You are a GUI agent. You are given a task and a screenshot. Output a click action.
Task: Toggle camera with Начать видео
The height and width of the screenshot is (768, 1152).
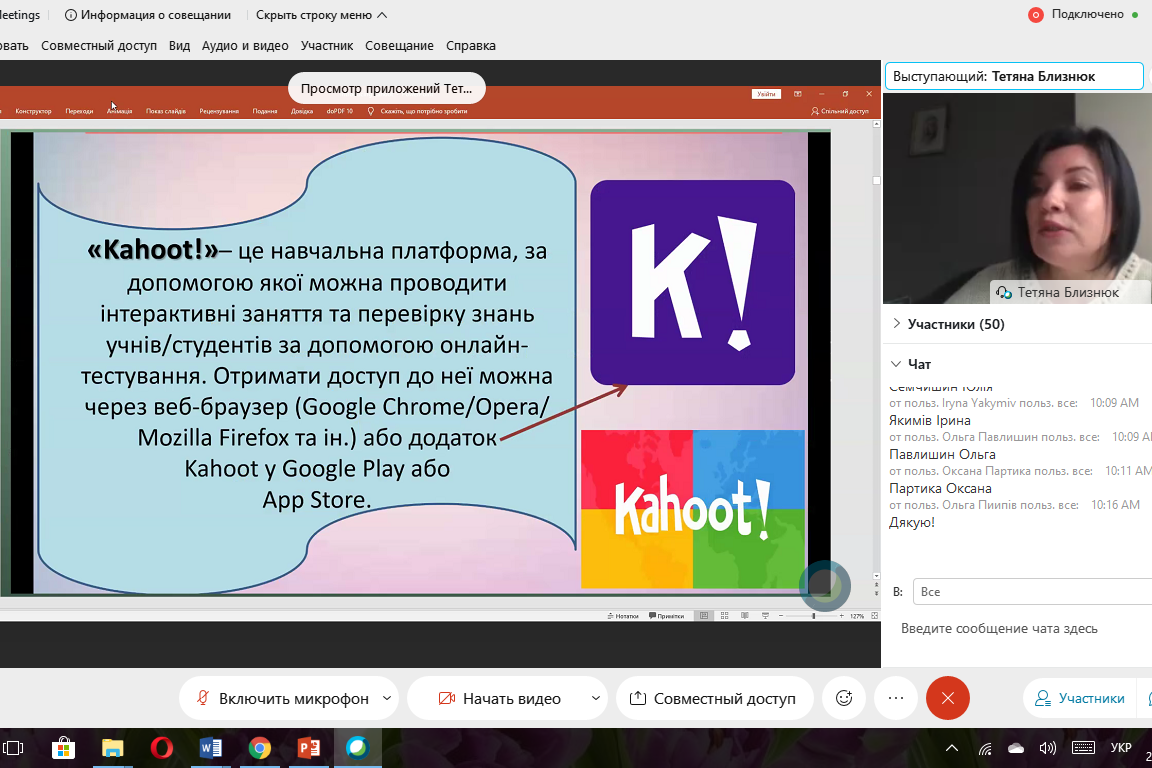pyautogui.click(x=498, y=698)
